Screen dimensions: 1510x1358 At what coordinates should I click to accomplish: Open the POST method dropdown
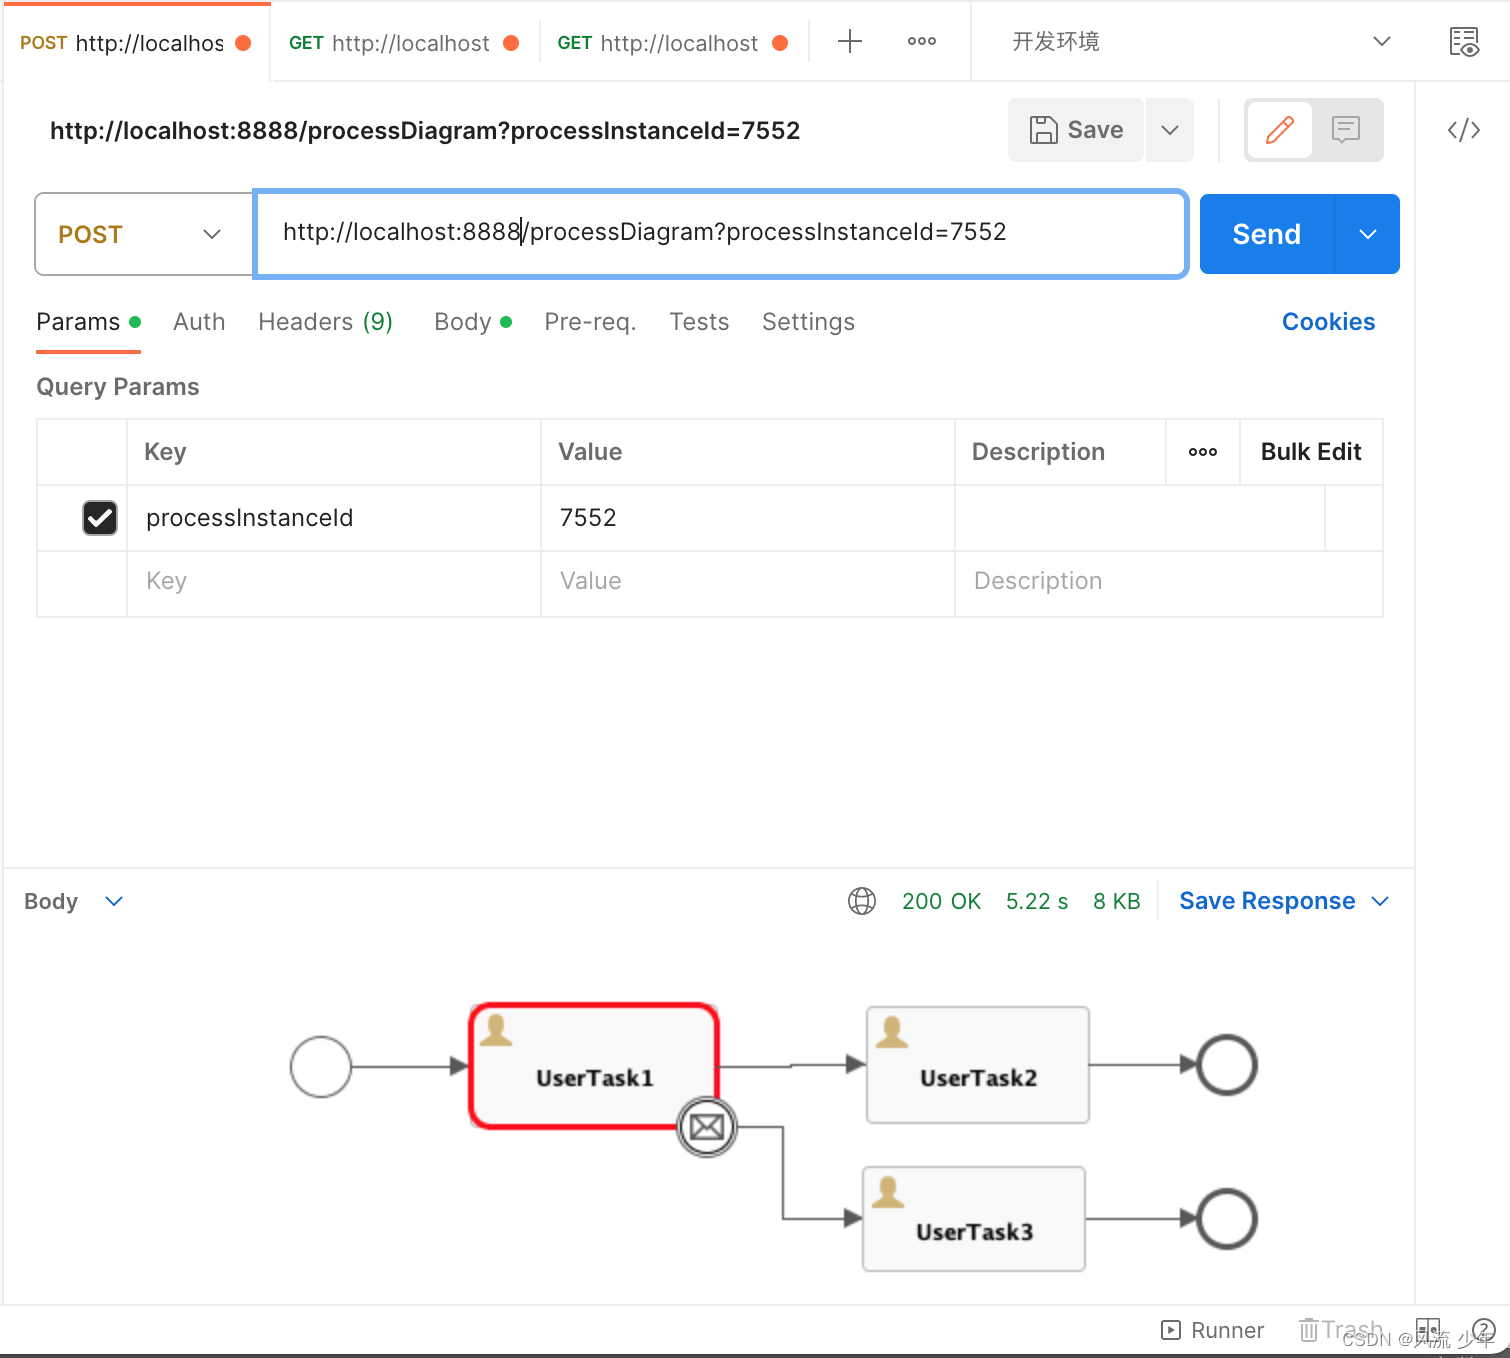pos(144,234)
